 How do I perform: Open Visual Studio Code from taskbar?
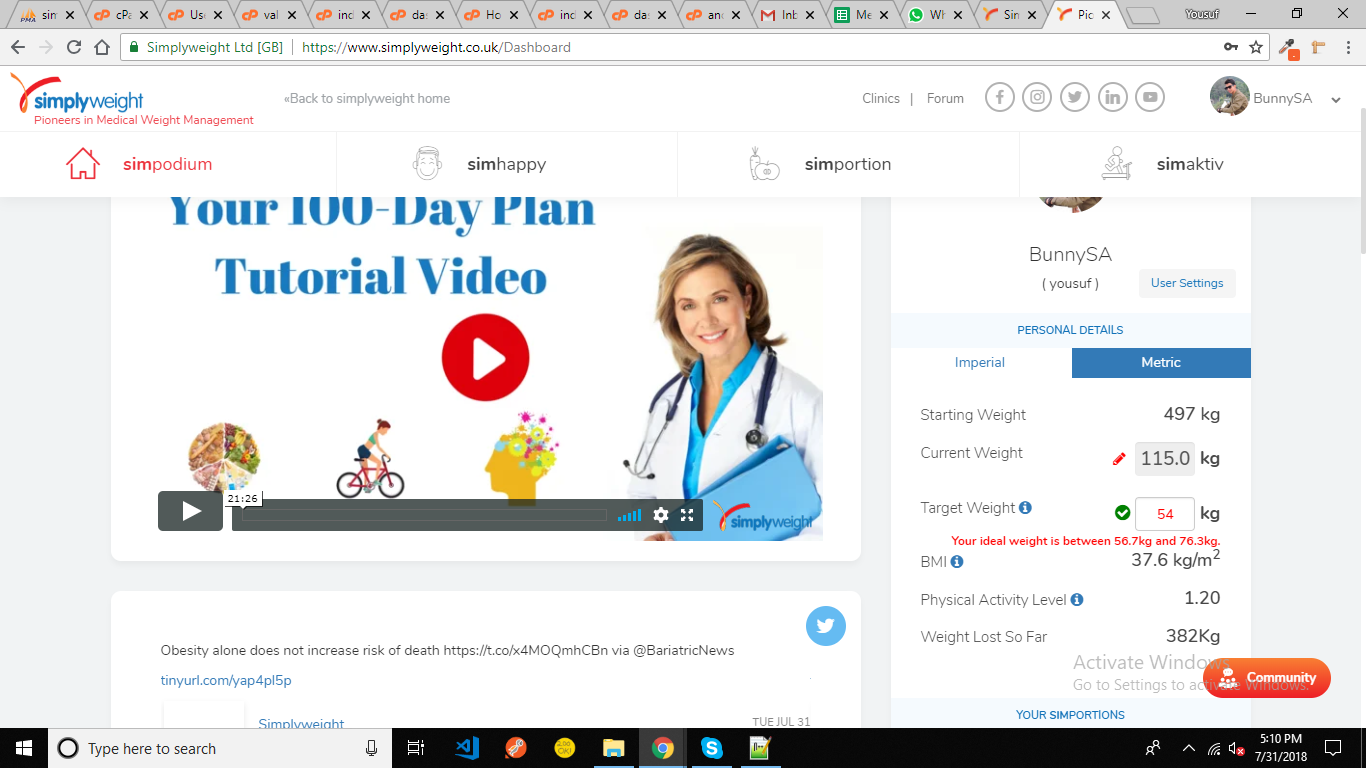(467, 748)
